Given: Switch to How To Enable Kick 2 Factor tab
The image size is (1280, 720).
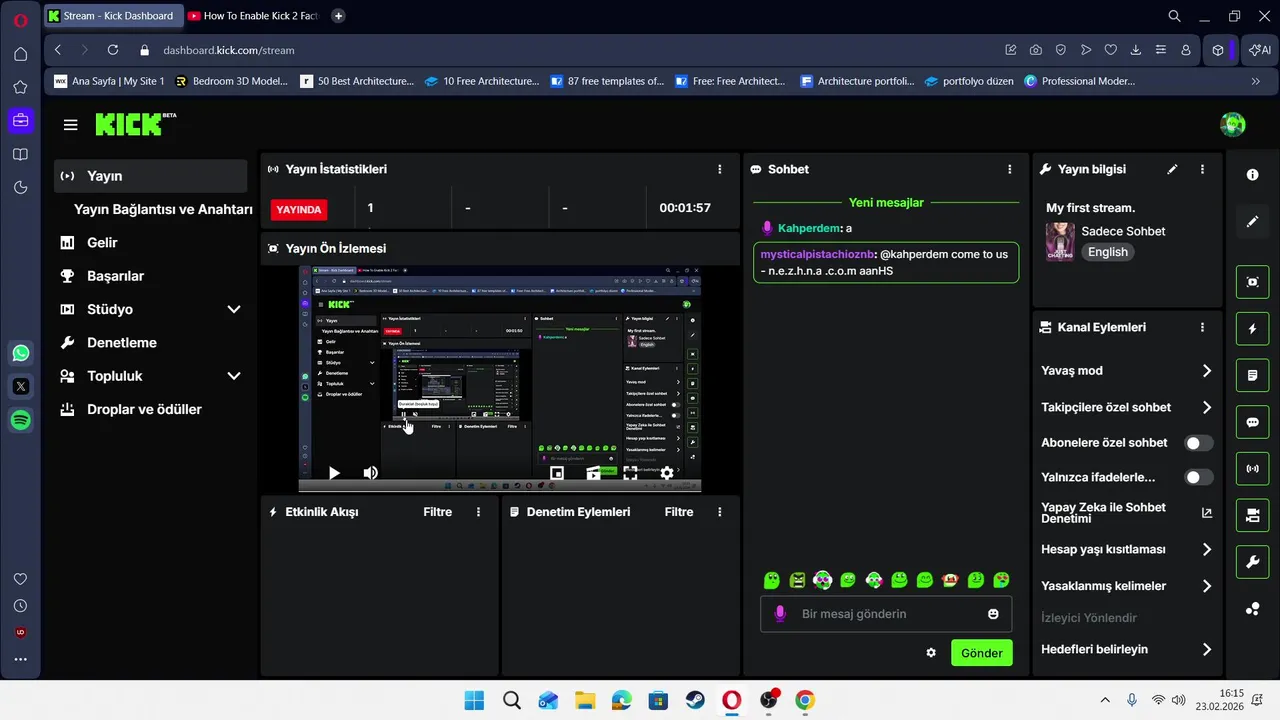Looking at the screenshot, I should pyautogui.click(x=253, y=16).
